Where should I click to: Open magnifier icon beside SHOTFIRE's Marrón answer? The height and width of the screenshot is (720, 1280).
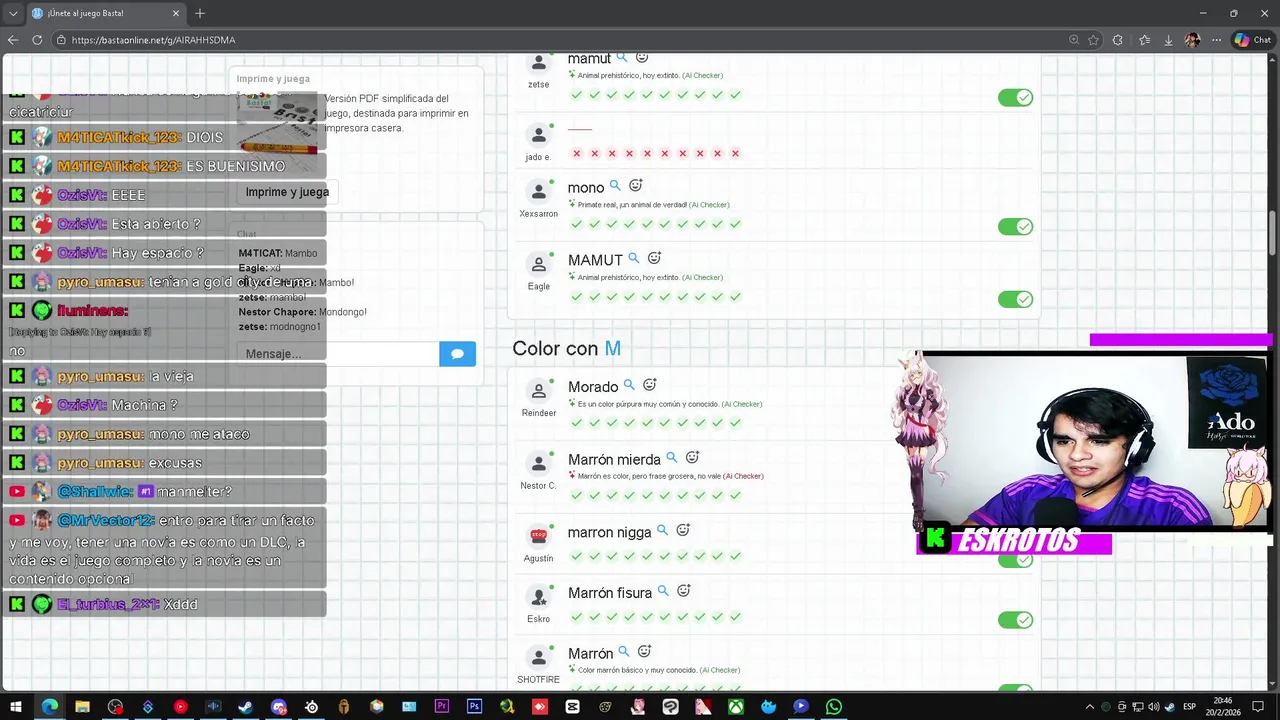coord(624,652)
